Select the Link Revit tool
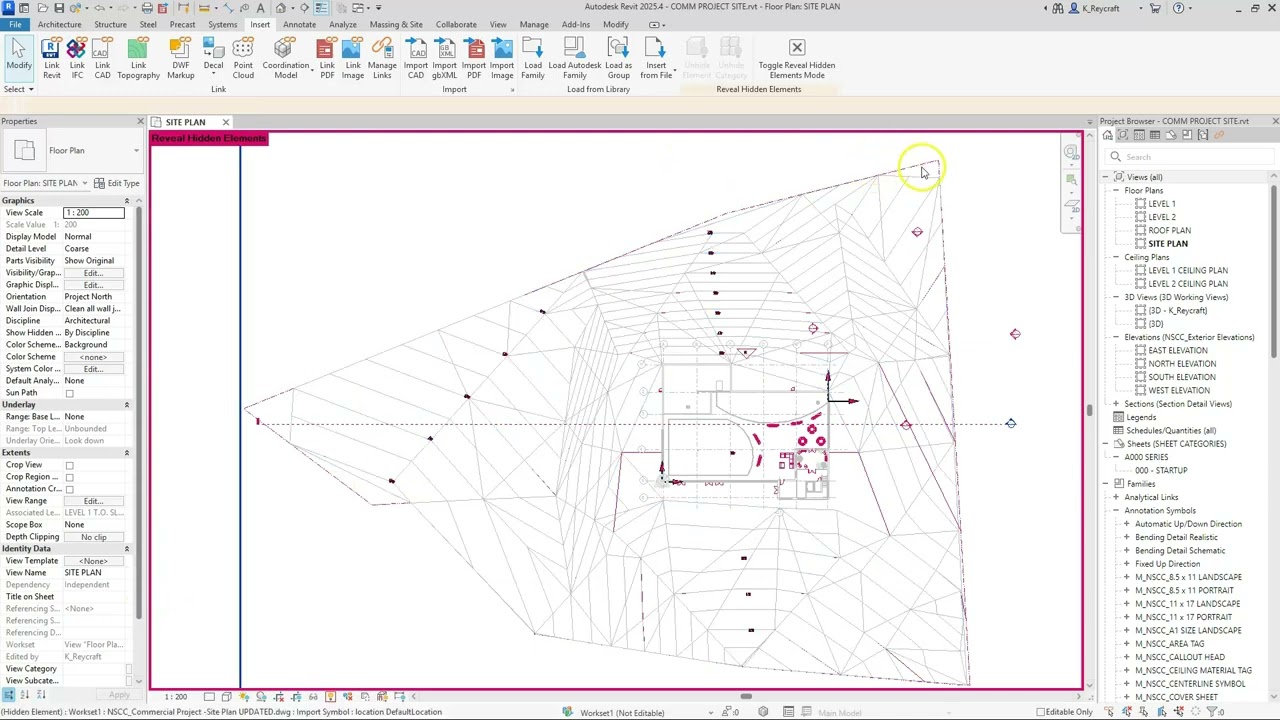The height and width of the screenshot is (720, 1280). pyautogui.click(x=51, y=58)
